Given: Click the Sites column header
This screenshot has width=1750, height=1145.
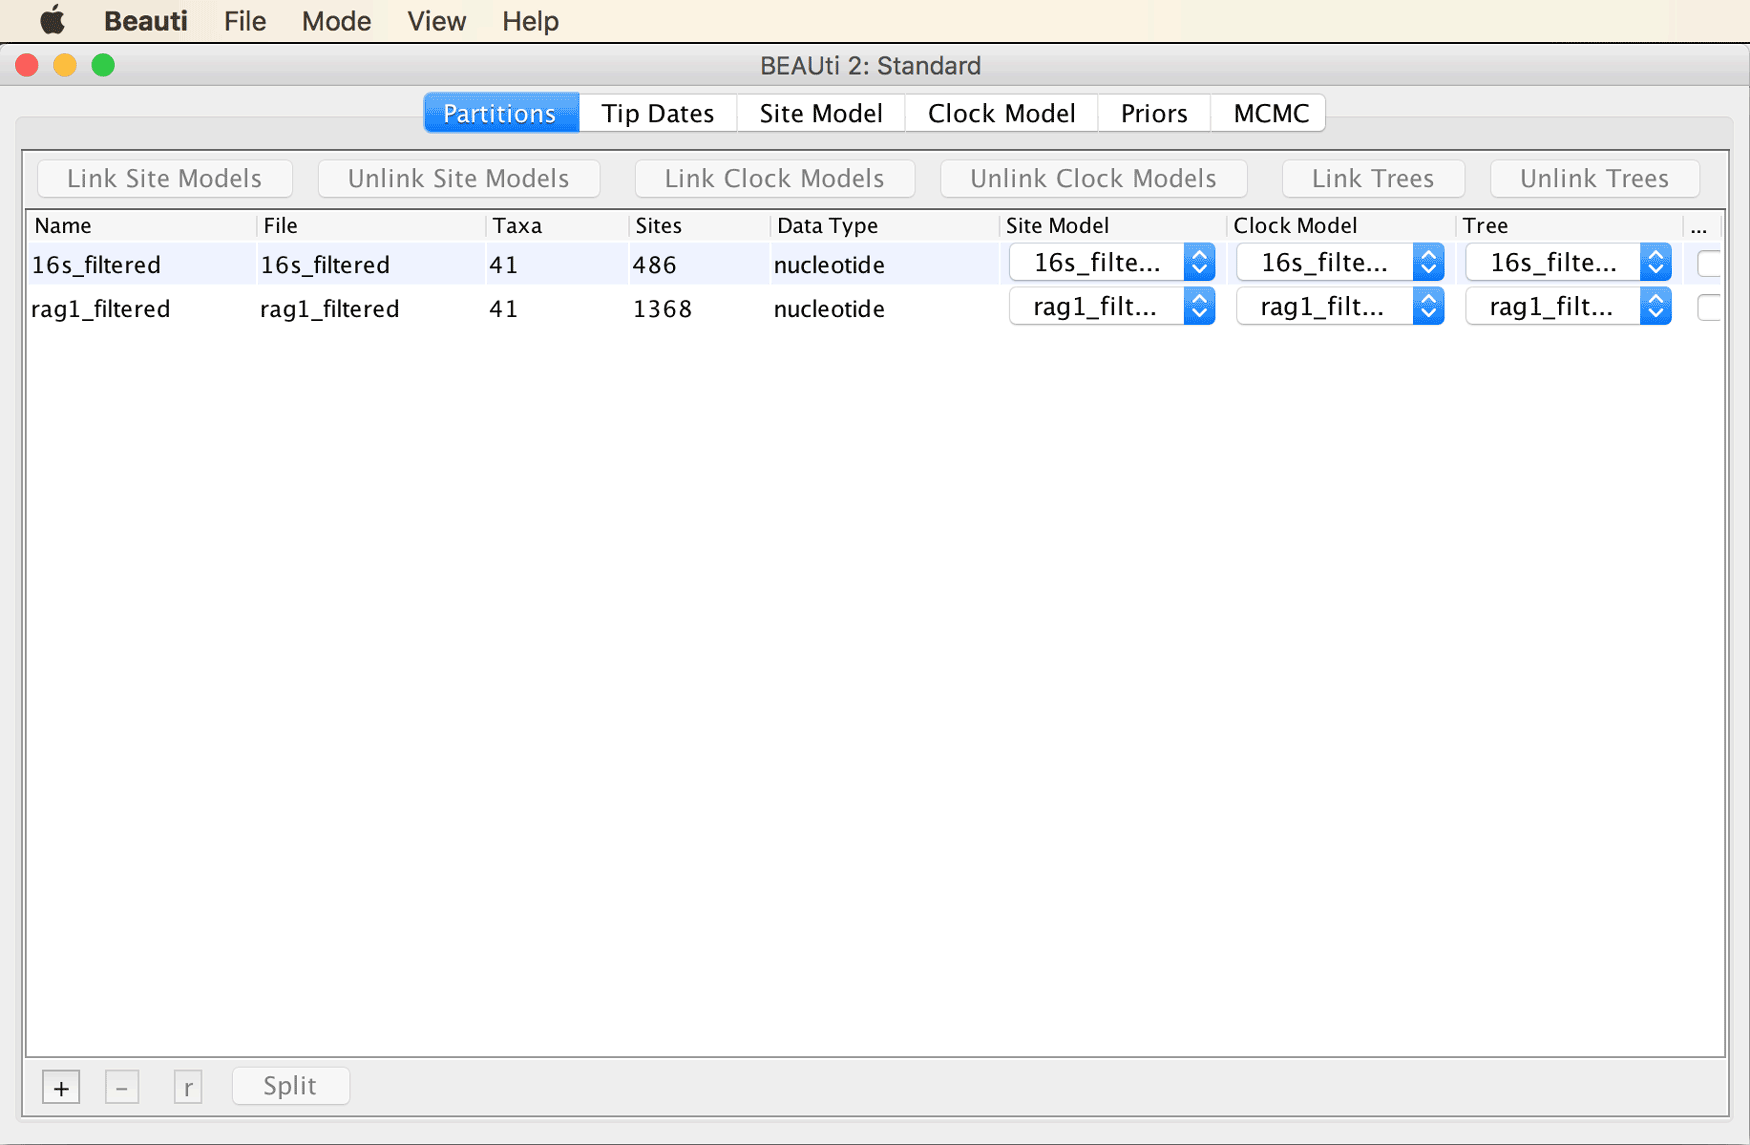Looking at the screenshot, I should pos(698,225).
